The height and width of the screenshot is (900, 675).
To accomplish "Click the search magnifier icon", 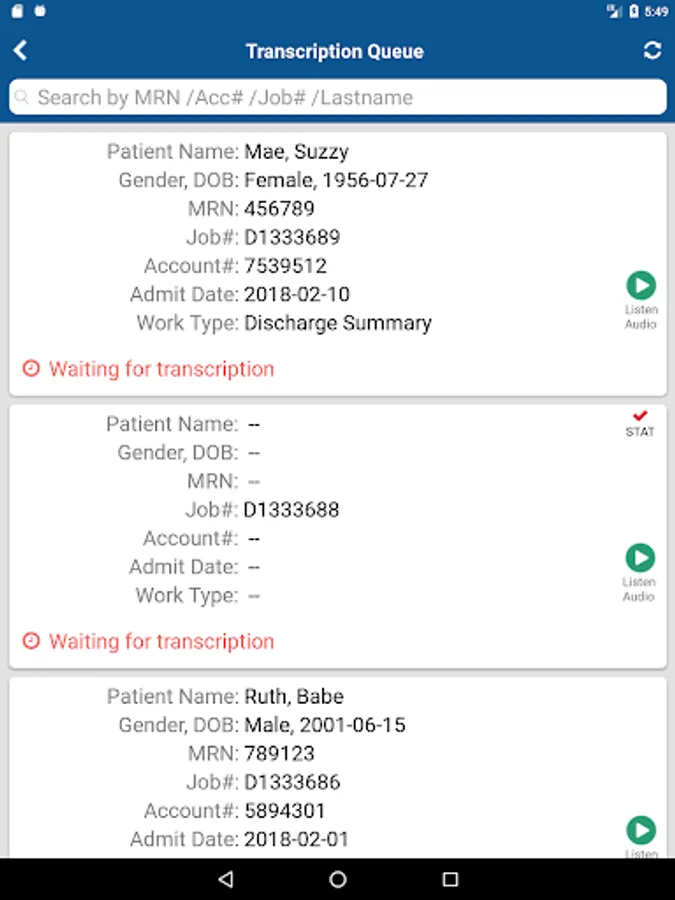I will tap(22, 98).
